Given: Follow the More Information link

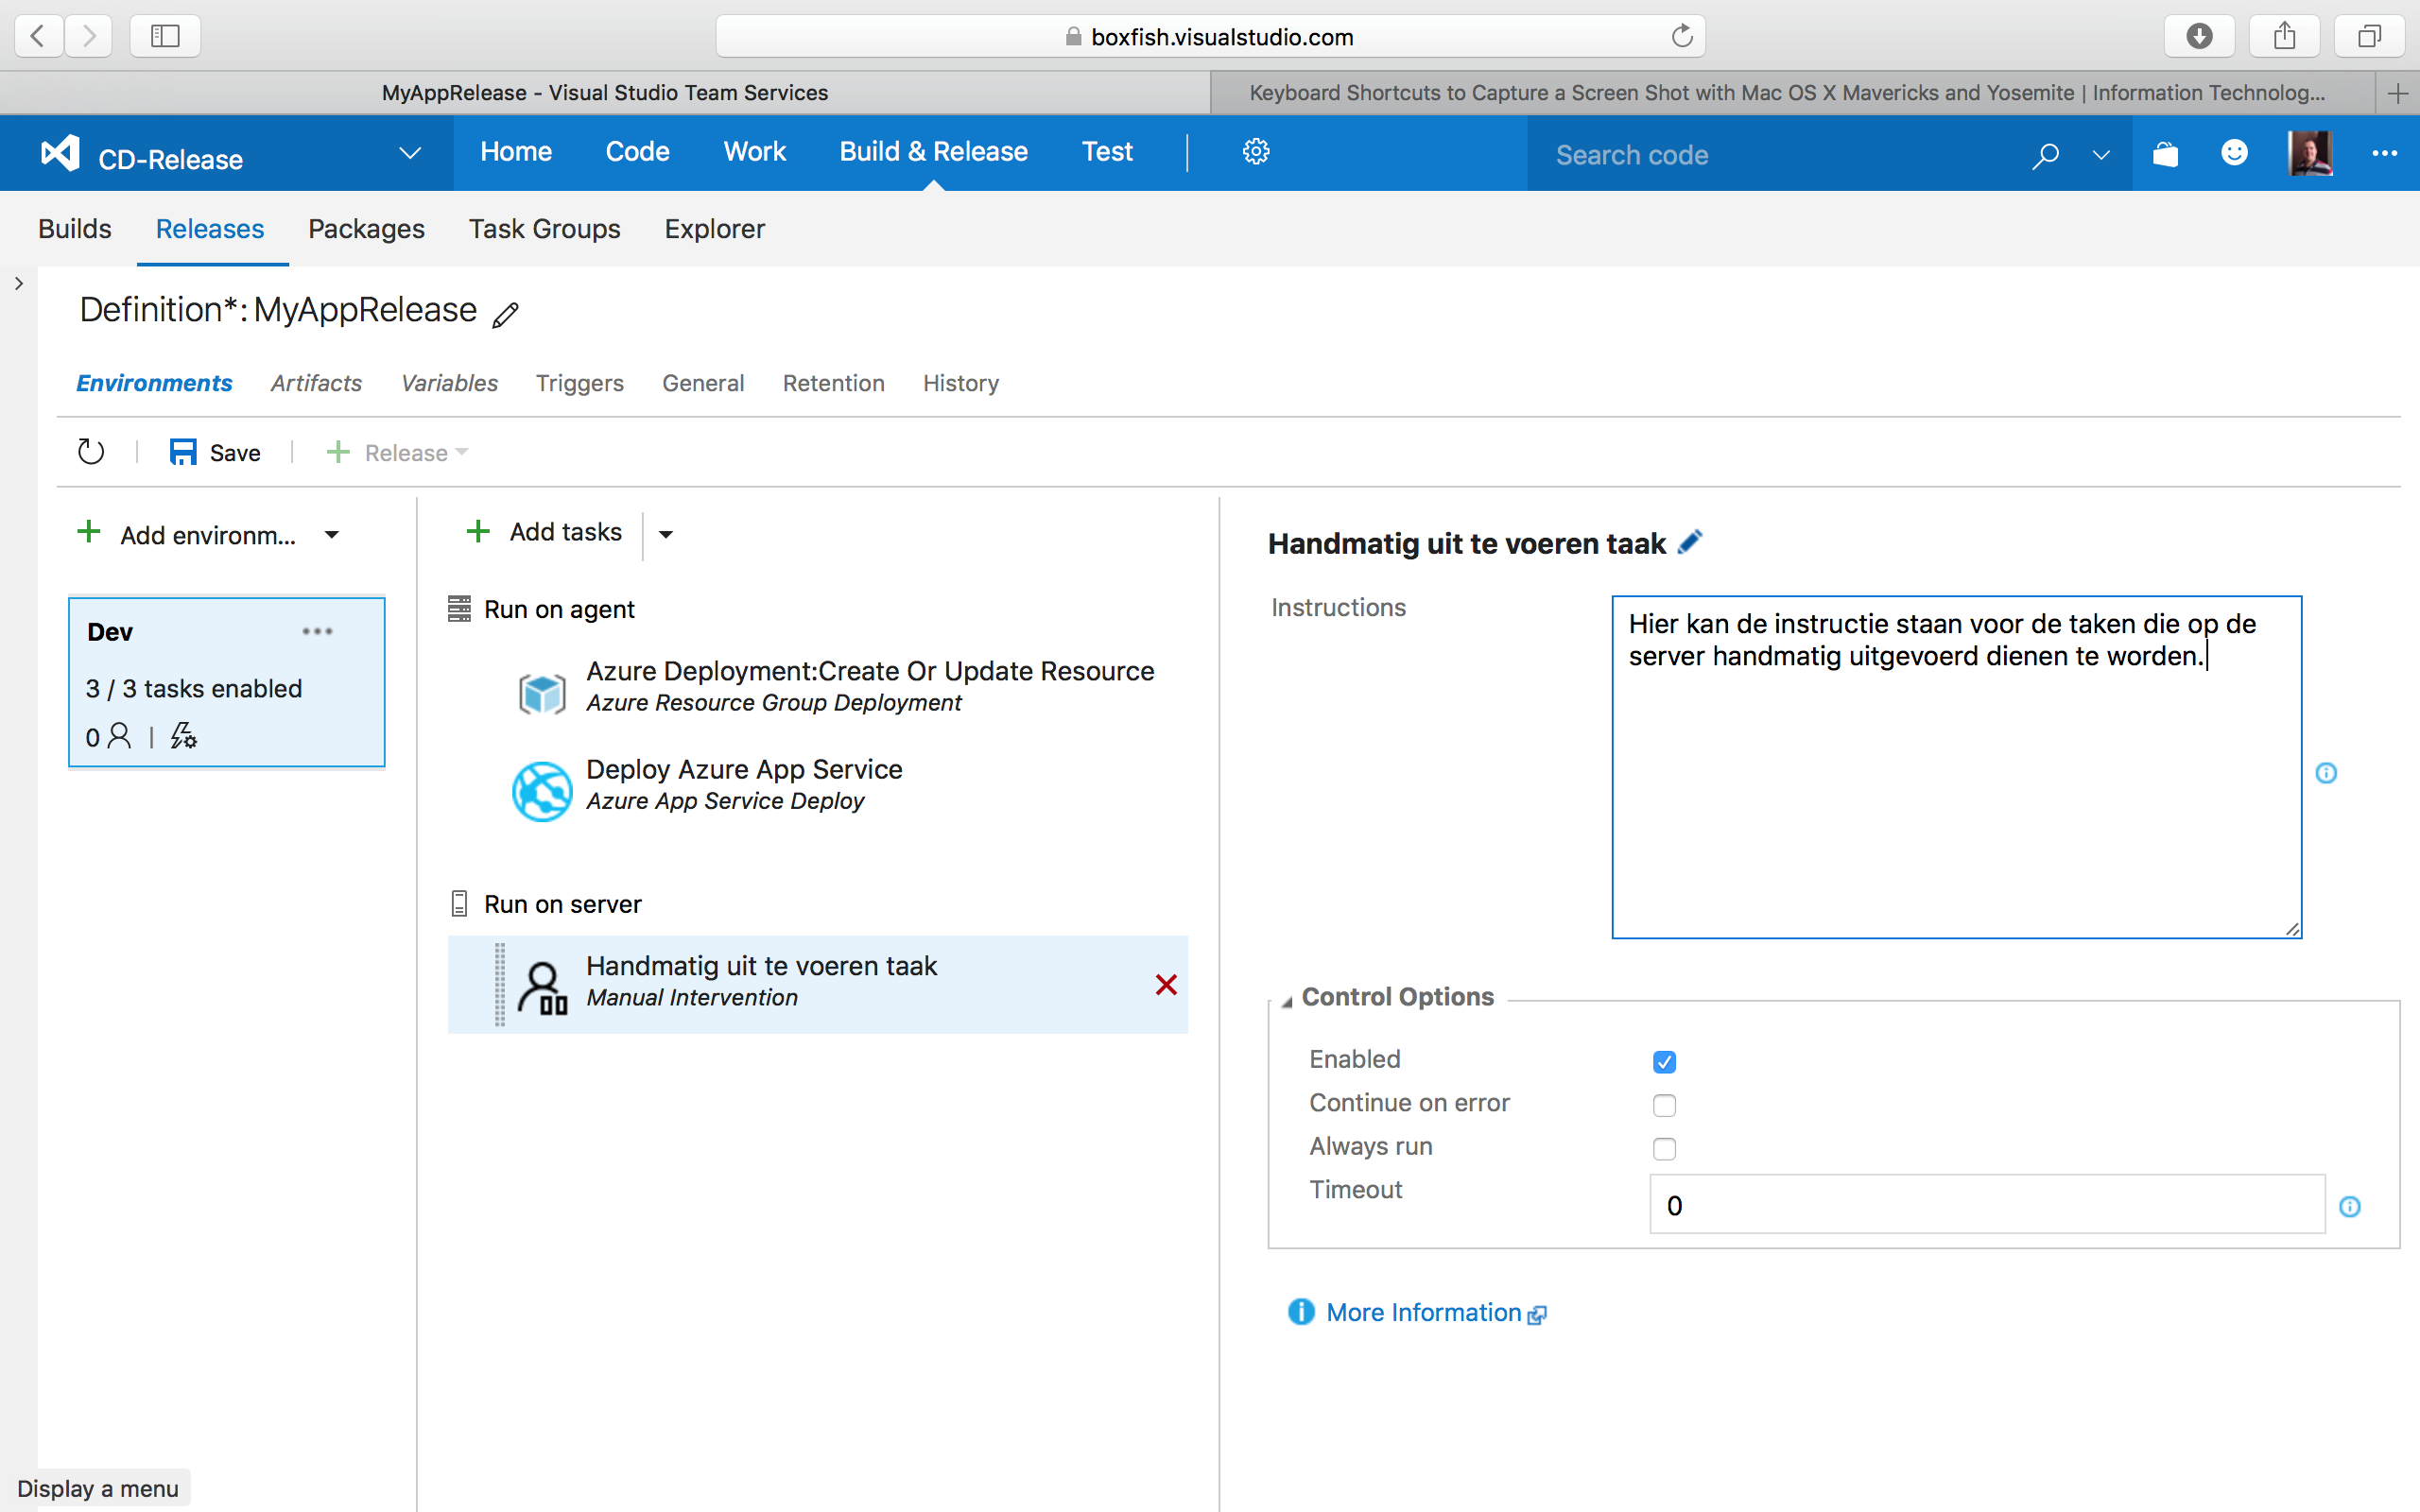Looking at the screenshot, I should click(1422, 1312).
